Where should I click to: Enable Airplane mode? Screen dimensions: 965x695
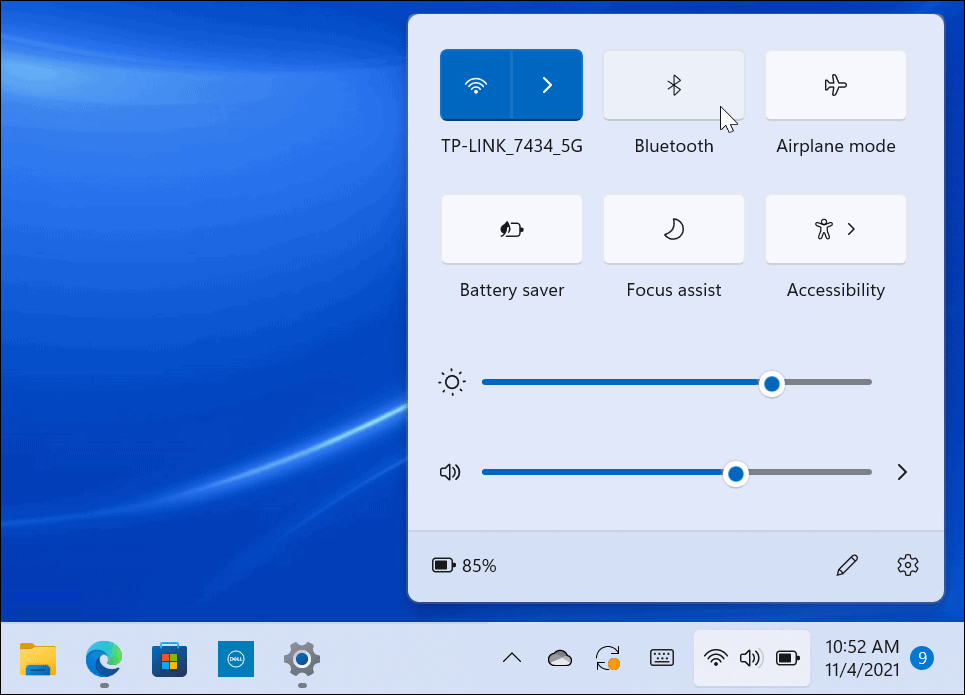point(835,85)
